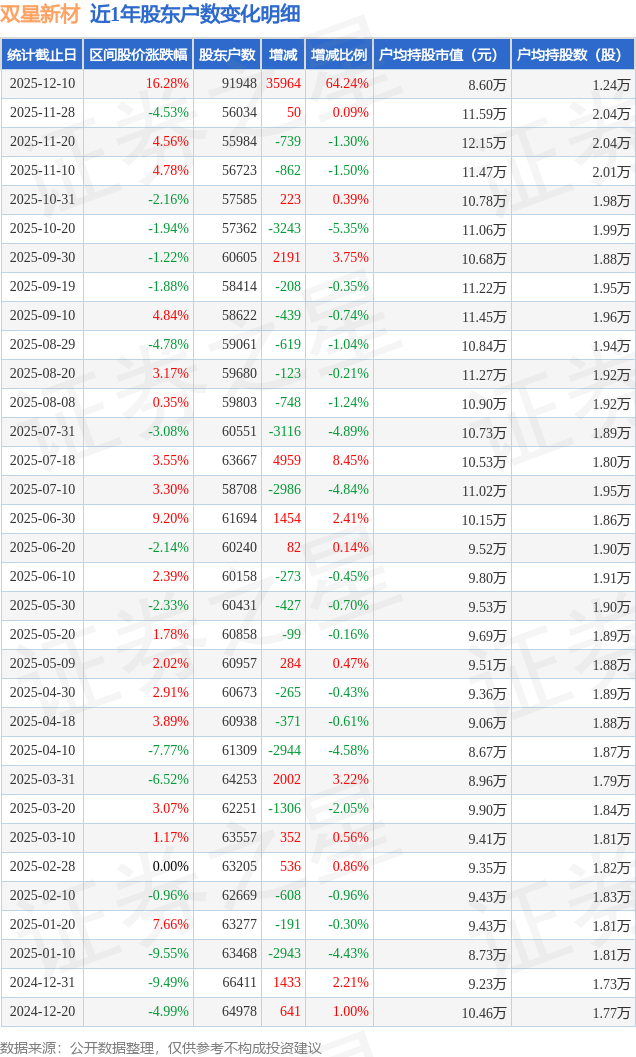Click the 2024-12-20 date cell
The width and height of the screenshot is (636, 1057).
42,1011
